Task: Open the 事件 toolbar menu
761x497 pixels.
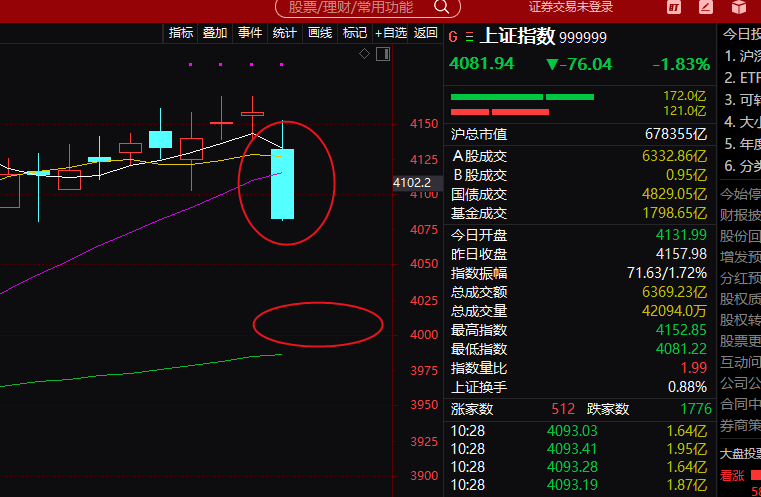Action: 250,33
